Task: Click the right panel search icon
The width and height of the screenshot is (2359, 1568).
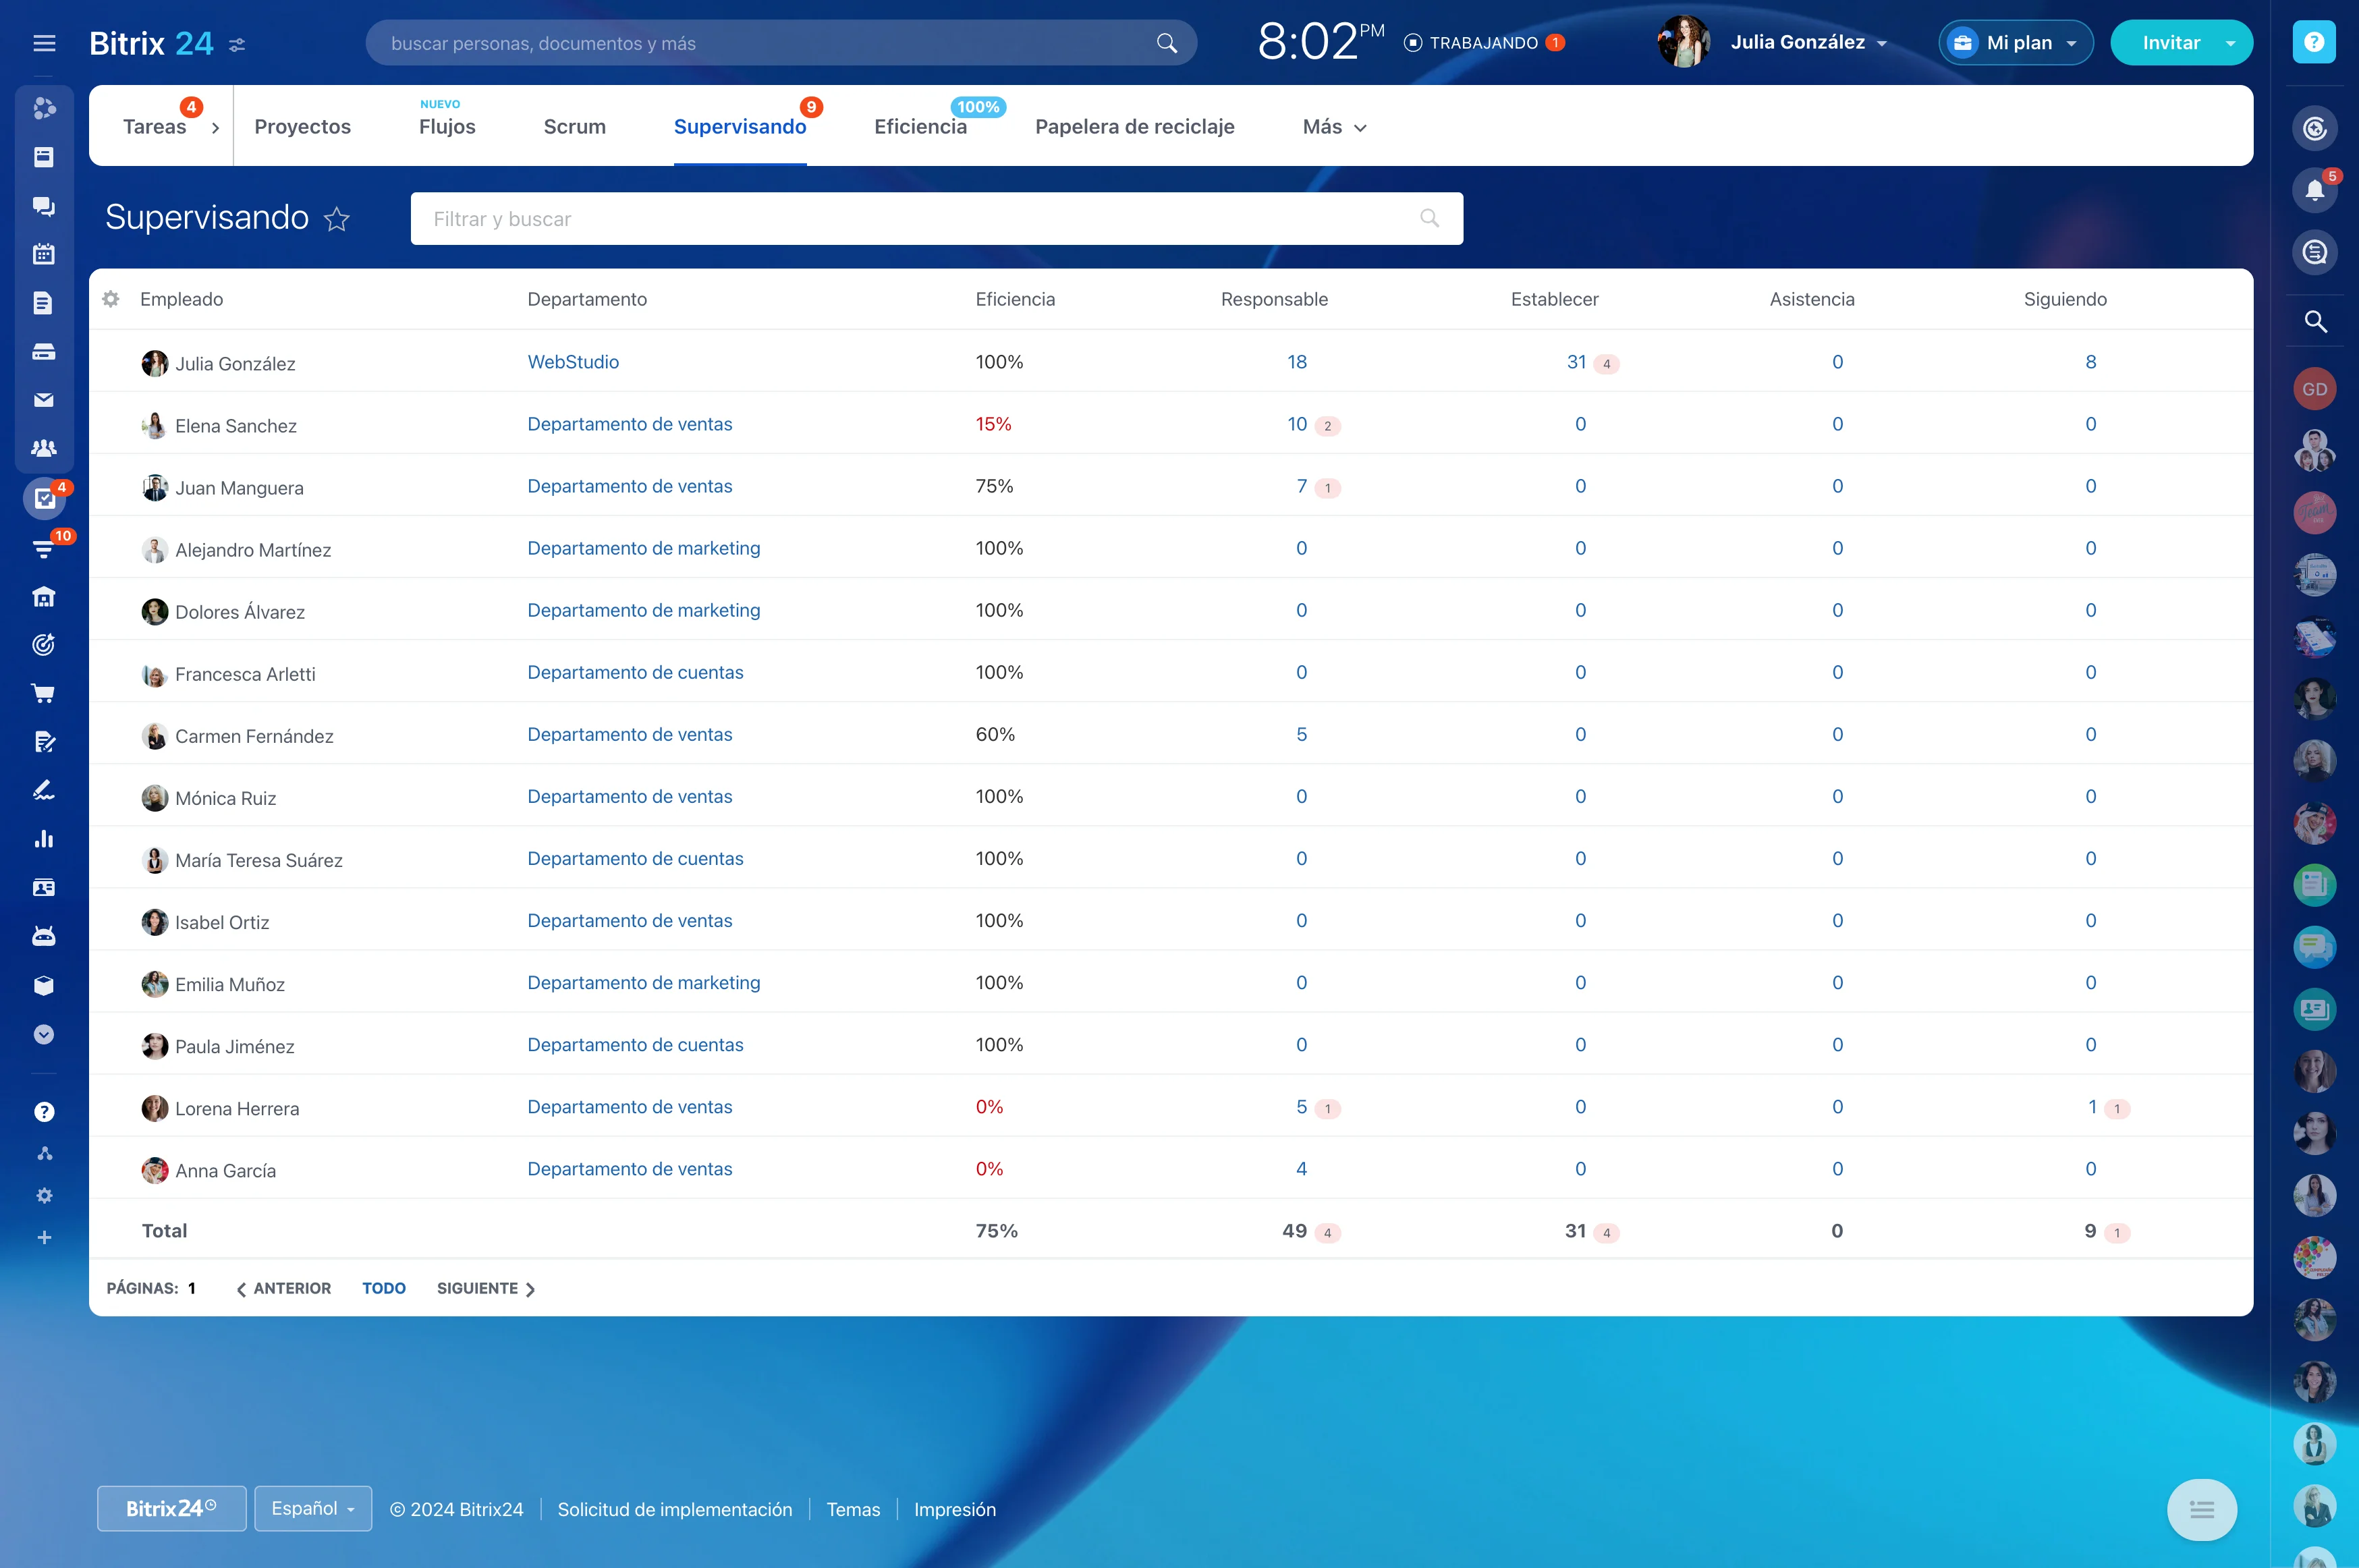Action: pos(2314,322)
